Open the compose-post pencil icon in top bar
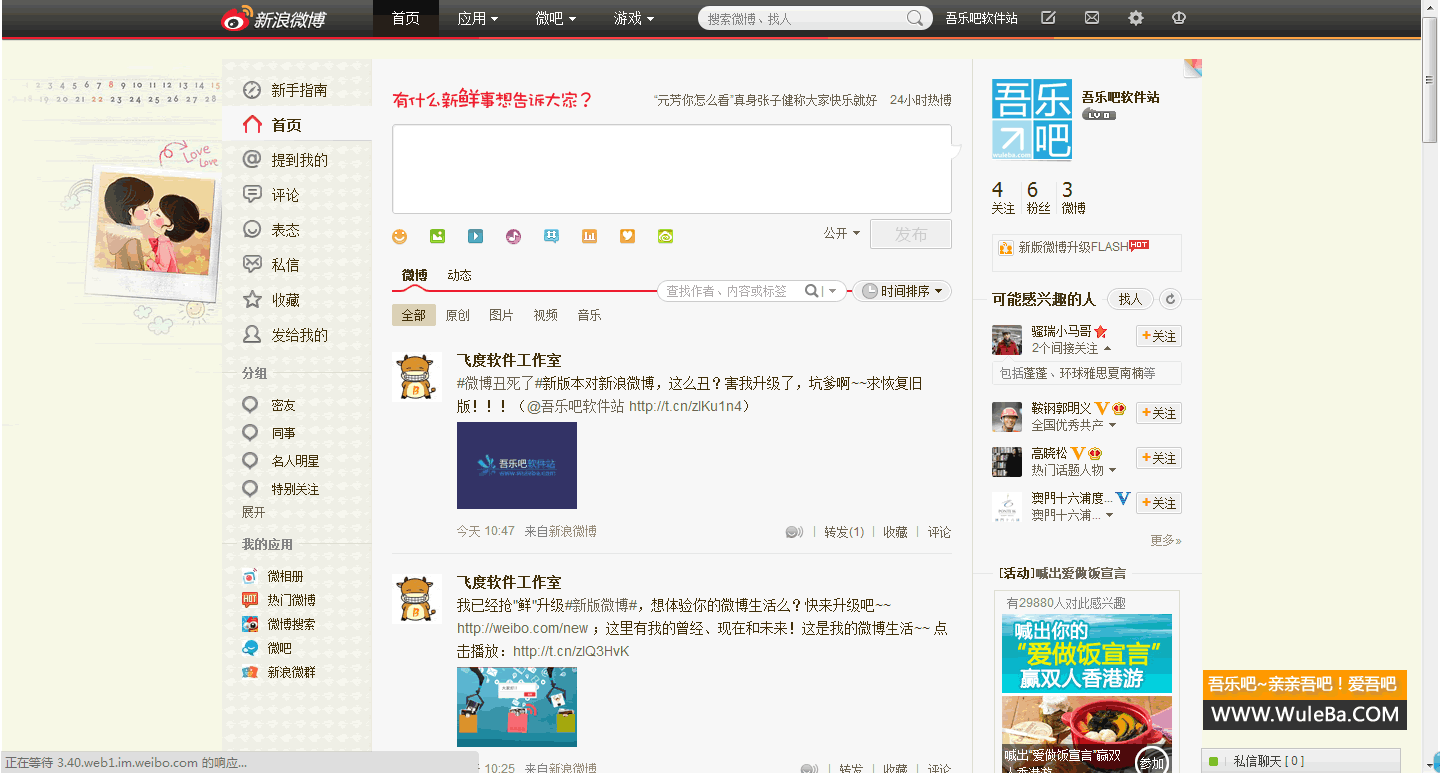 tap(1048, 18)
